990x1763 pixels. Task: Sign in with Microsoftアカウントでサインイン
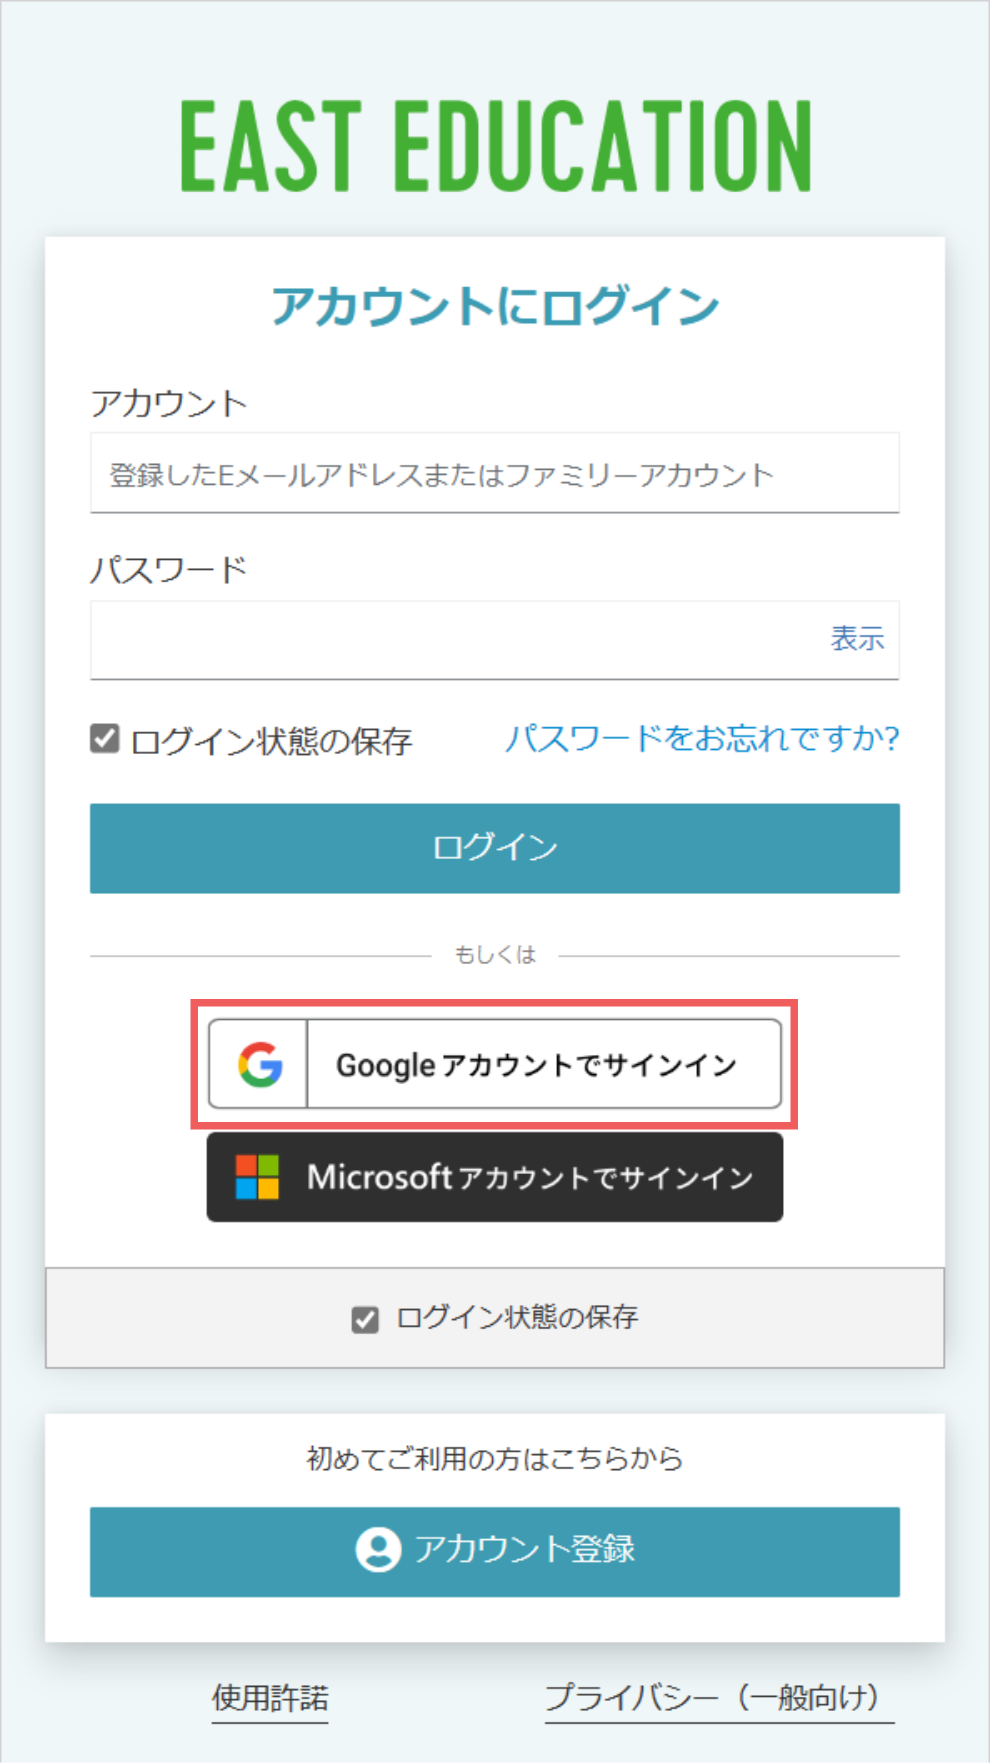(495, 1177)
